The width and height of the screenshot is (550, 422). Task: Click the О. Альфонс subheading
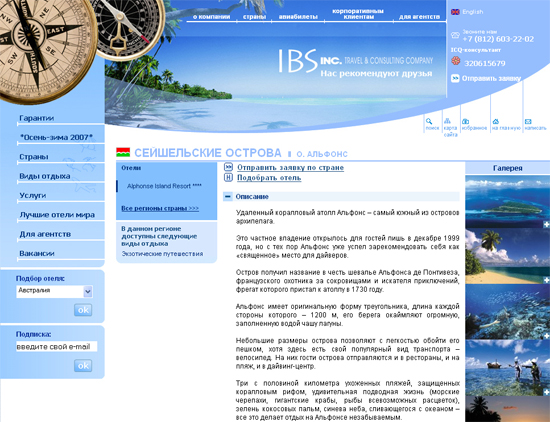322,154
